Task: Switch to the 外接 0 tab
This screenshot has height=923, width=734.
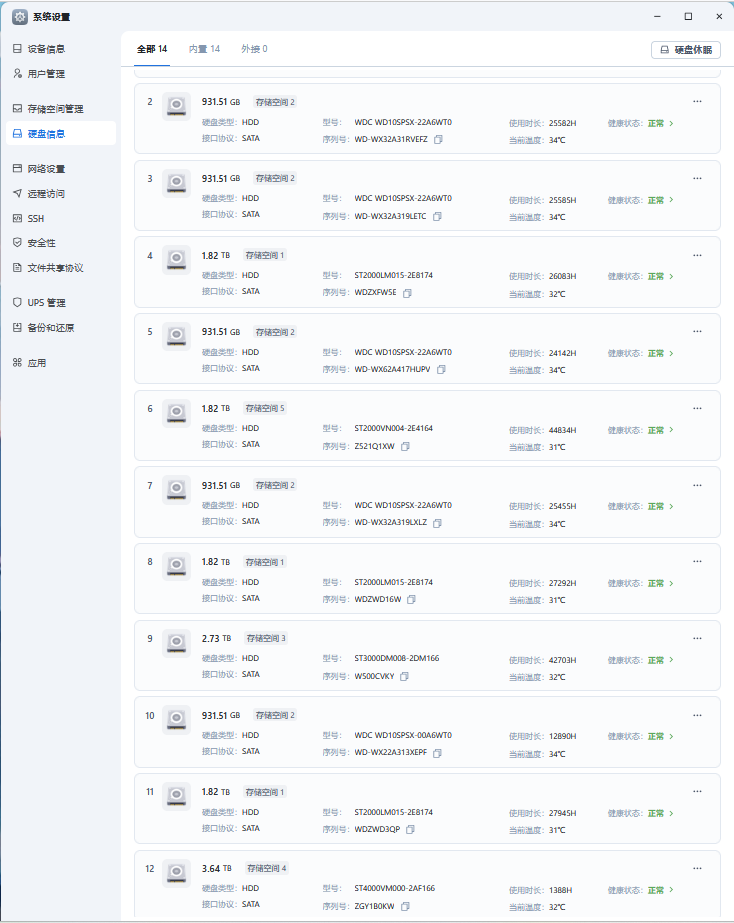Action: (254, 49)
